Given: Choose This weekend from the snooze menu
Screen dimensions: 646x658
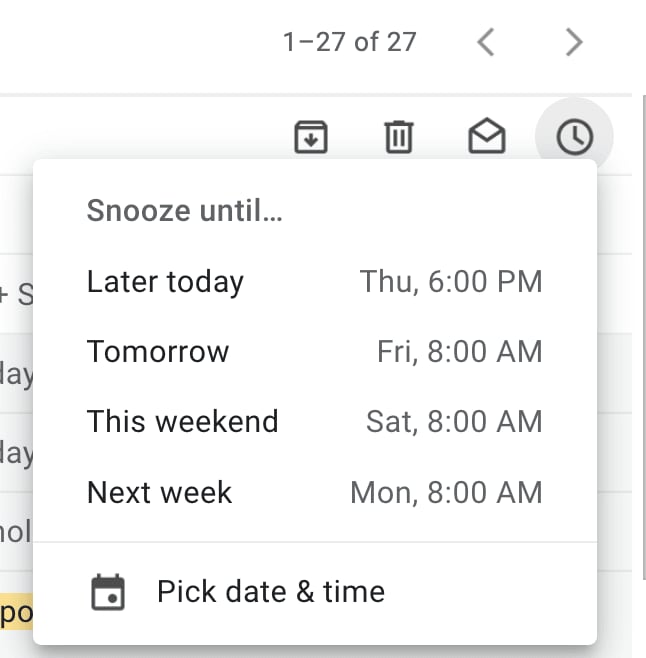Looking at the screenshot, I should click(x=315, y=421).
